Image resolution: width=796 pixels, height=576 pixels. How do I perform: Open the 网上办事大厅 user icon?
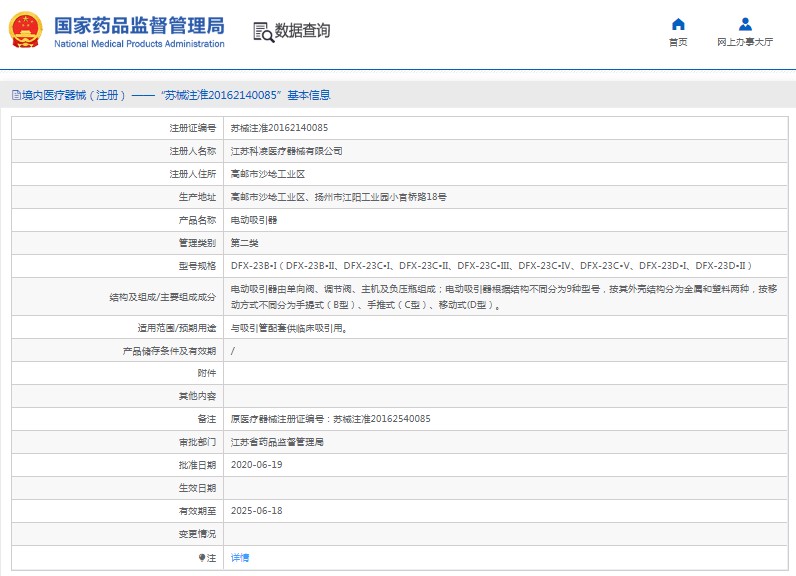pos(745,24)
